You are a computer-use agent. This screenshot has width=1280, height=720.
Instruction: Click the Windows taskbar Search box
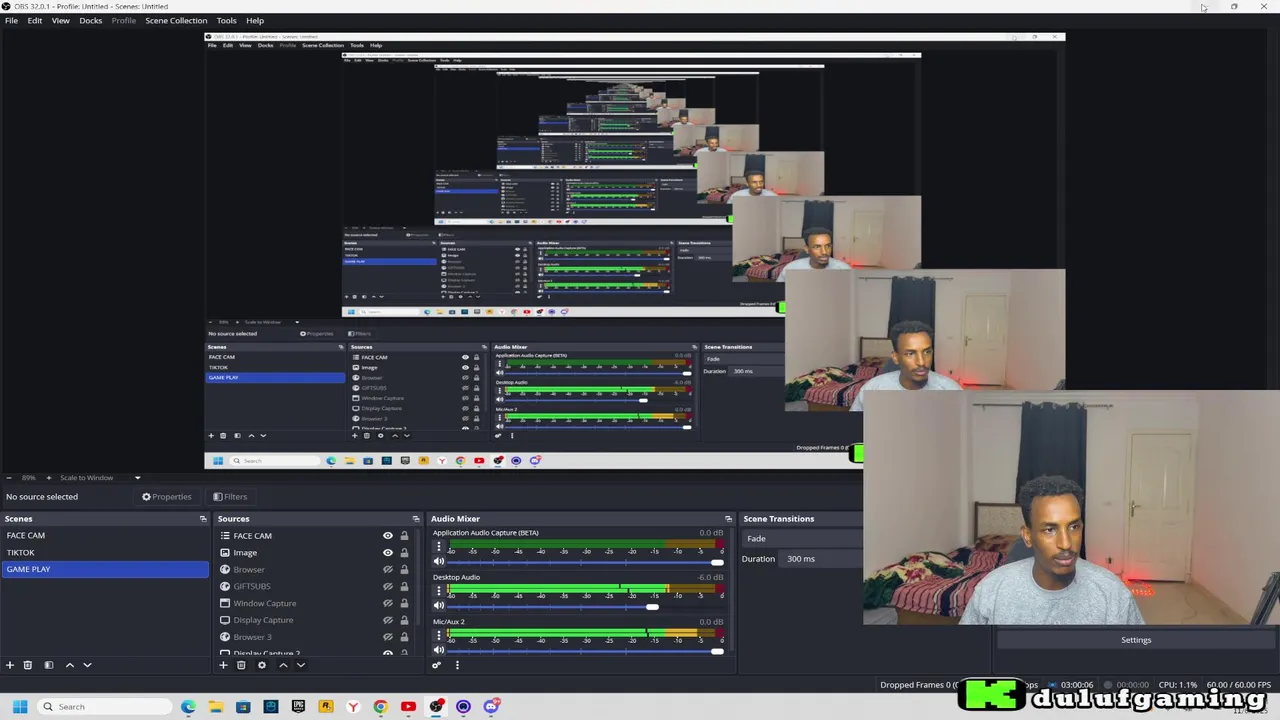(x=105, y=707)
